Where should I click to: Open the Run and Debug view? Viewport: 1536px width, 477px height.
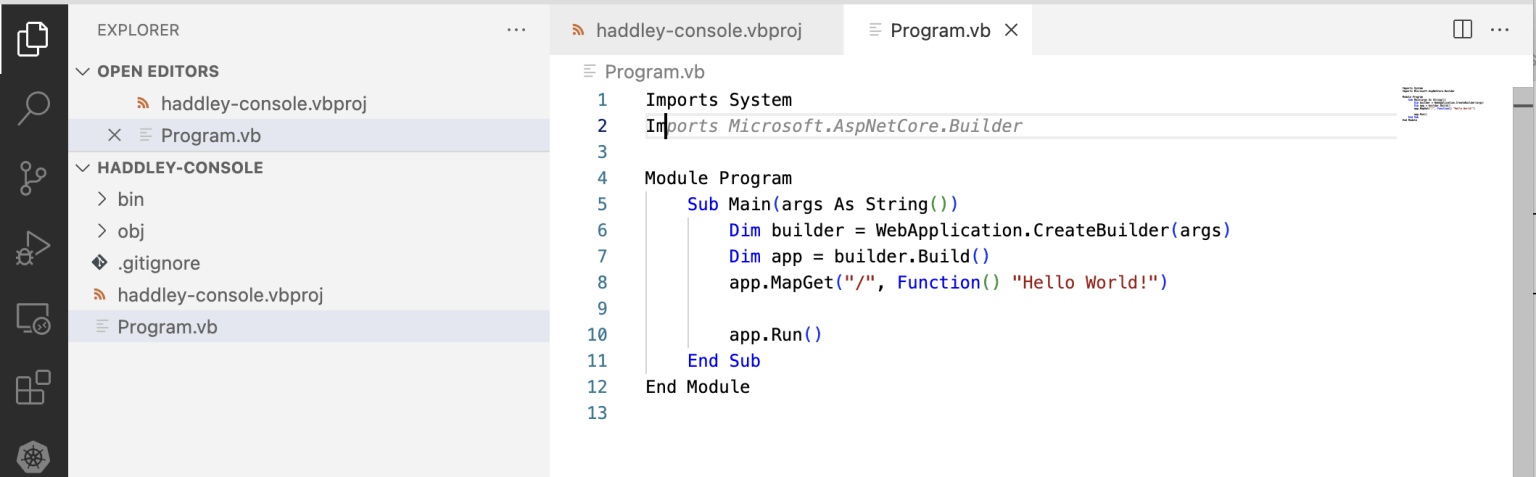[33, 248]
